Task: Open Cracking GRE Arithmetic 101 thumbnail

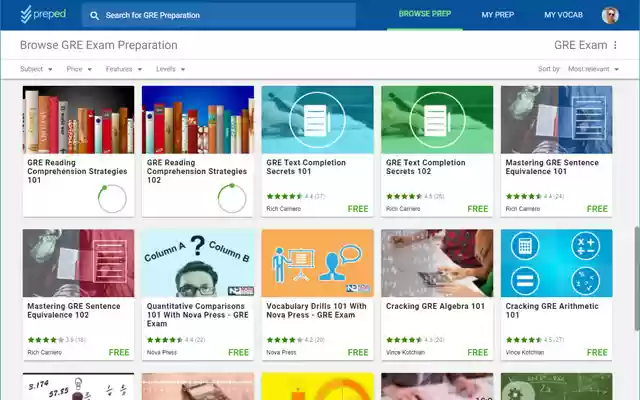Action: [x=556, y=263]
